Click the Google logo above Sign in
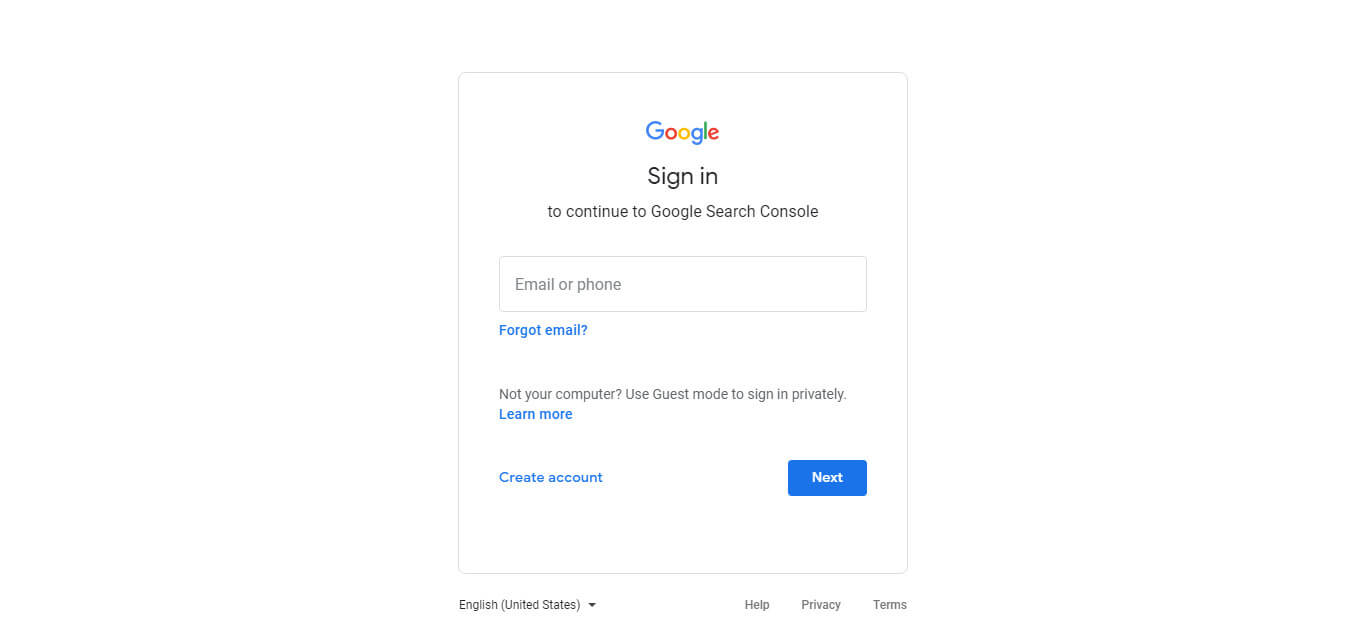The image size is (1365, 631). coord(682,132)
